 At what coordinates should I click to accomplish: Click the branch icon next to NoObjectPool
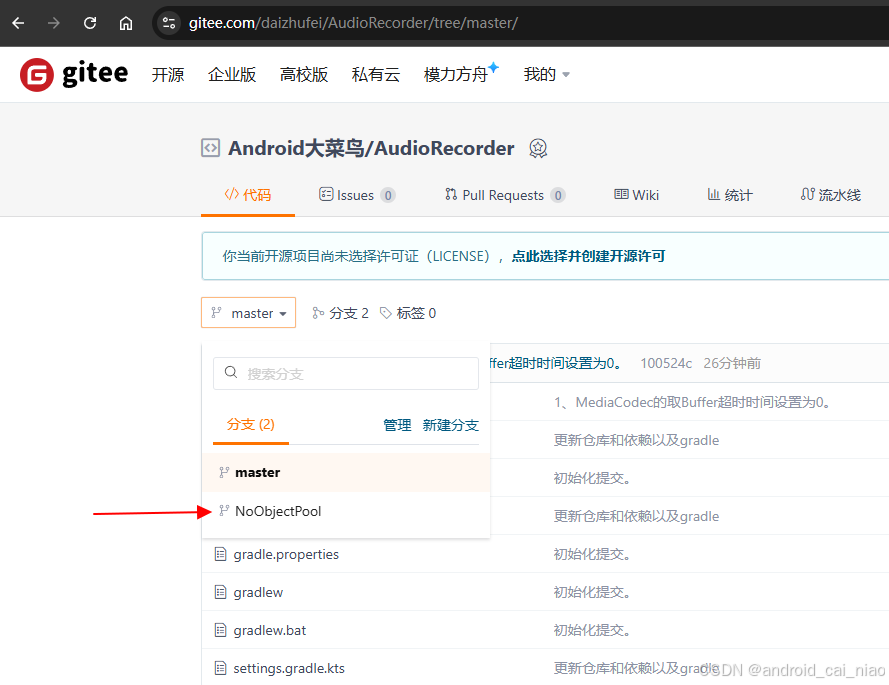(224, 511)
